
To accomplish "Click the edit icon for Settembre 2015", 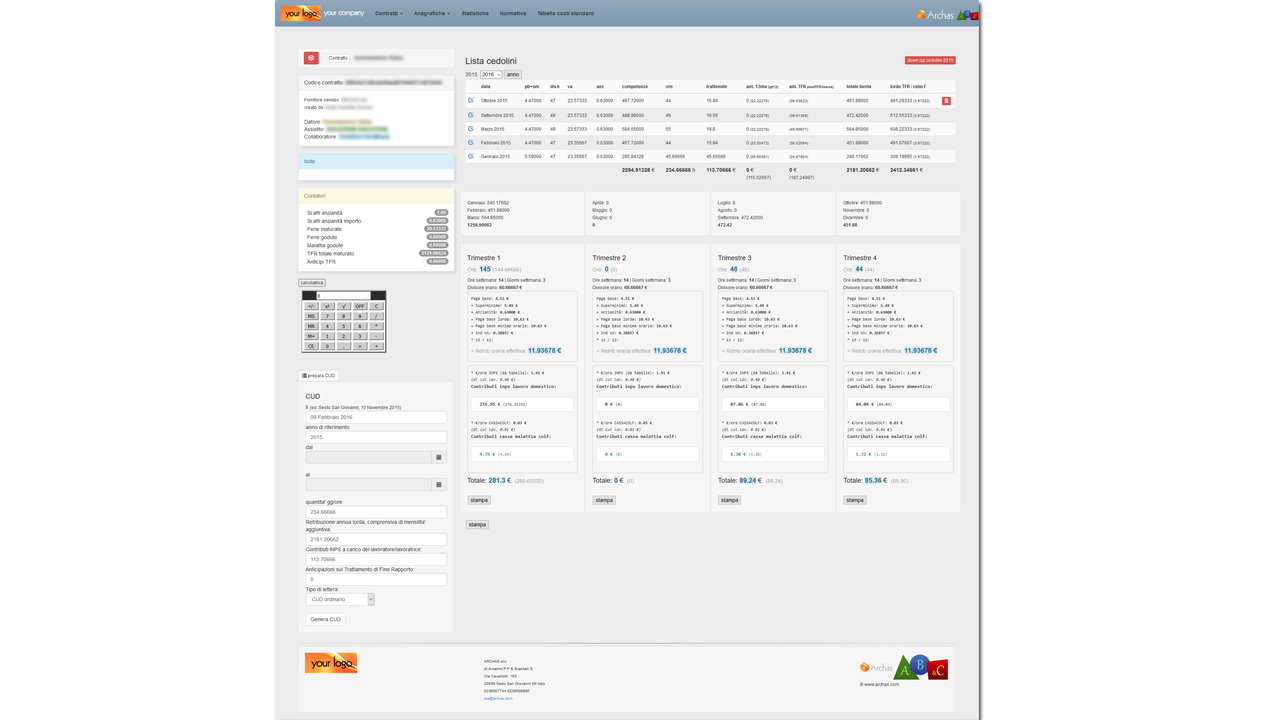I will tap(471, 115).
